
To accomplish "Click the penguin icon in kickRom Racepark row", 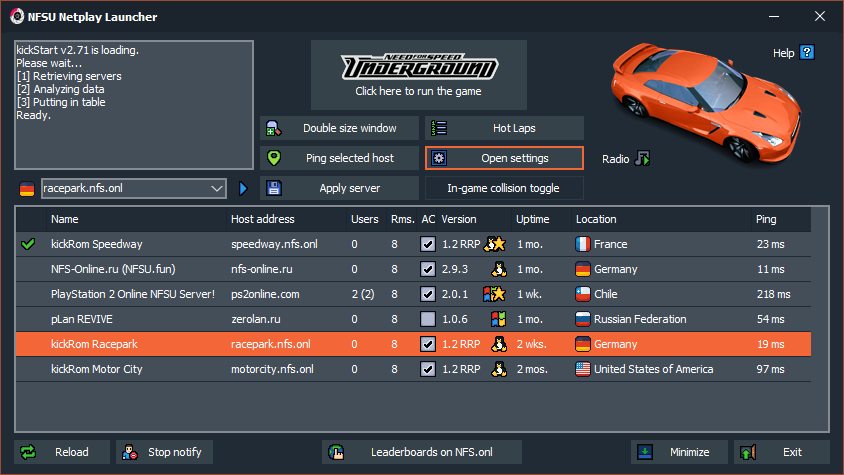I will tap(499, 344).
